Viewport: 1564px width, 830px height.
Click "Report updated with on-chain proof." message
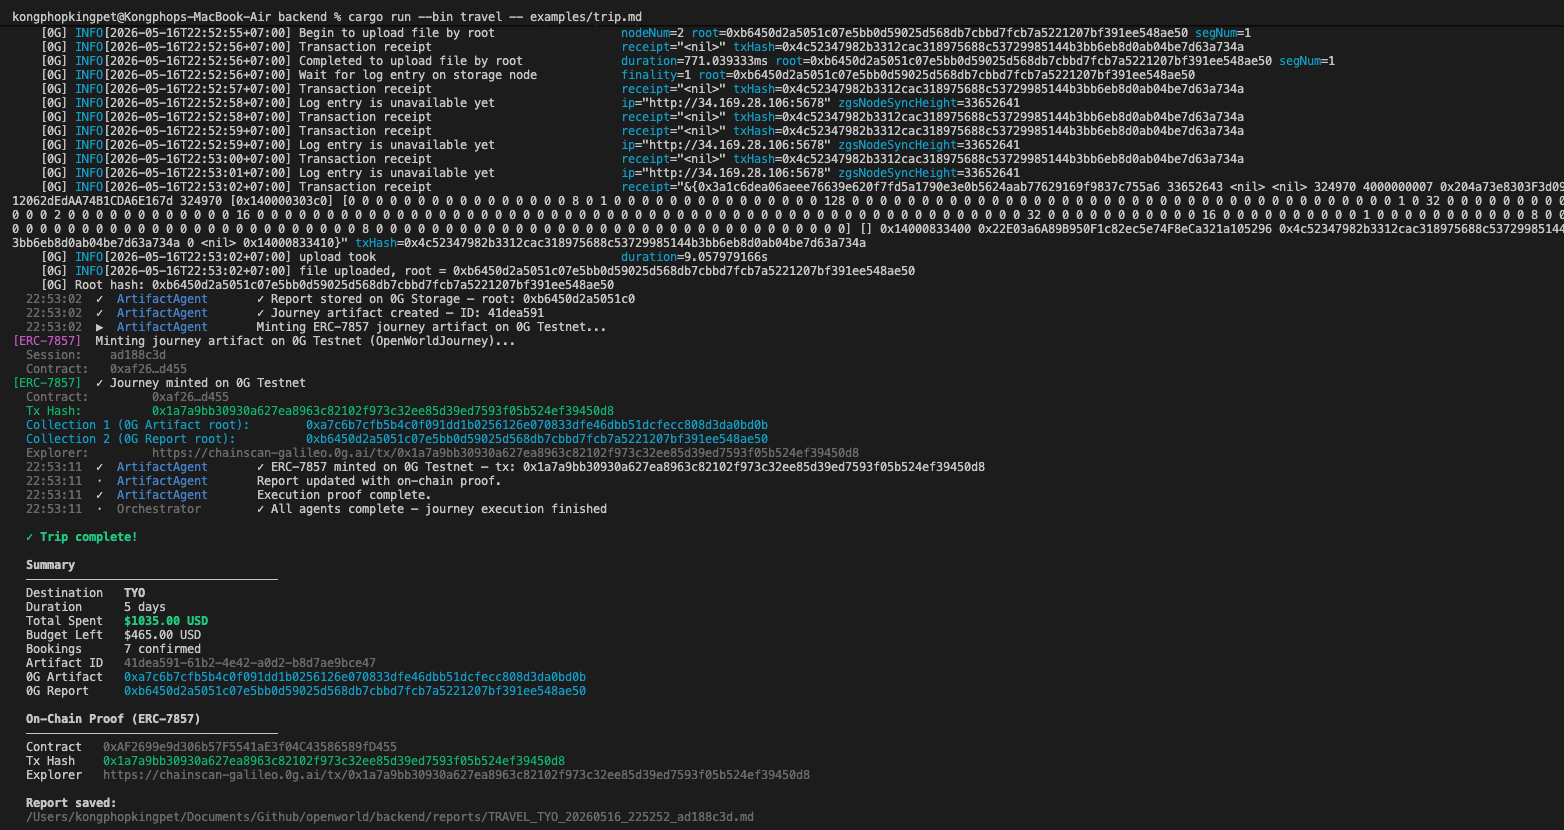(379, 481)
